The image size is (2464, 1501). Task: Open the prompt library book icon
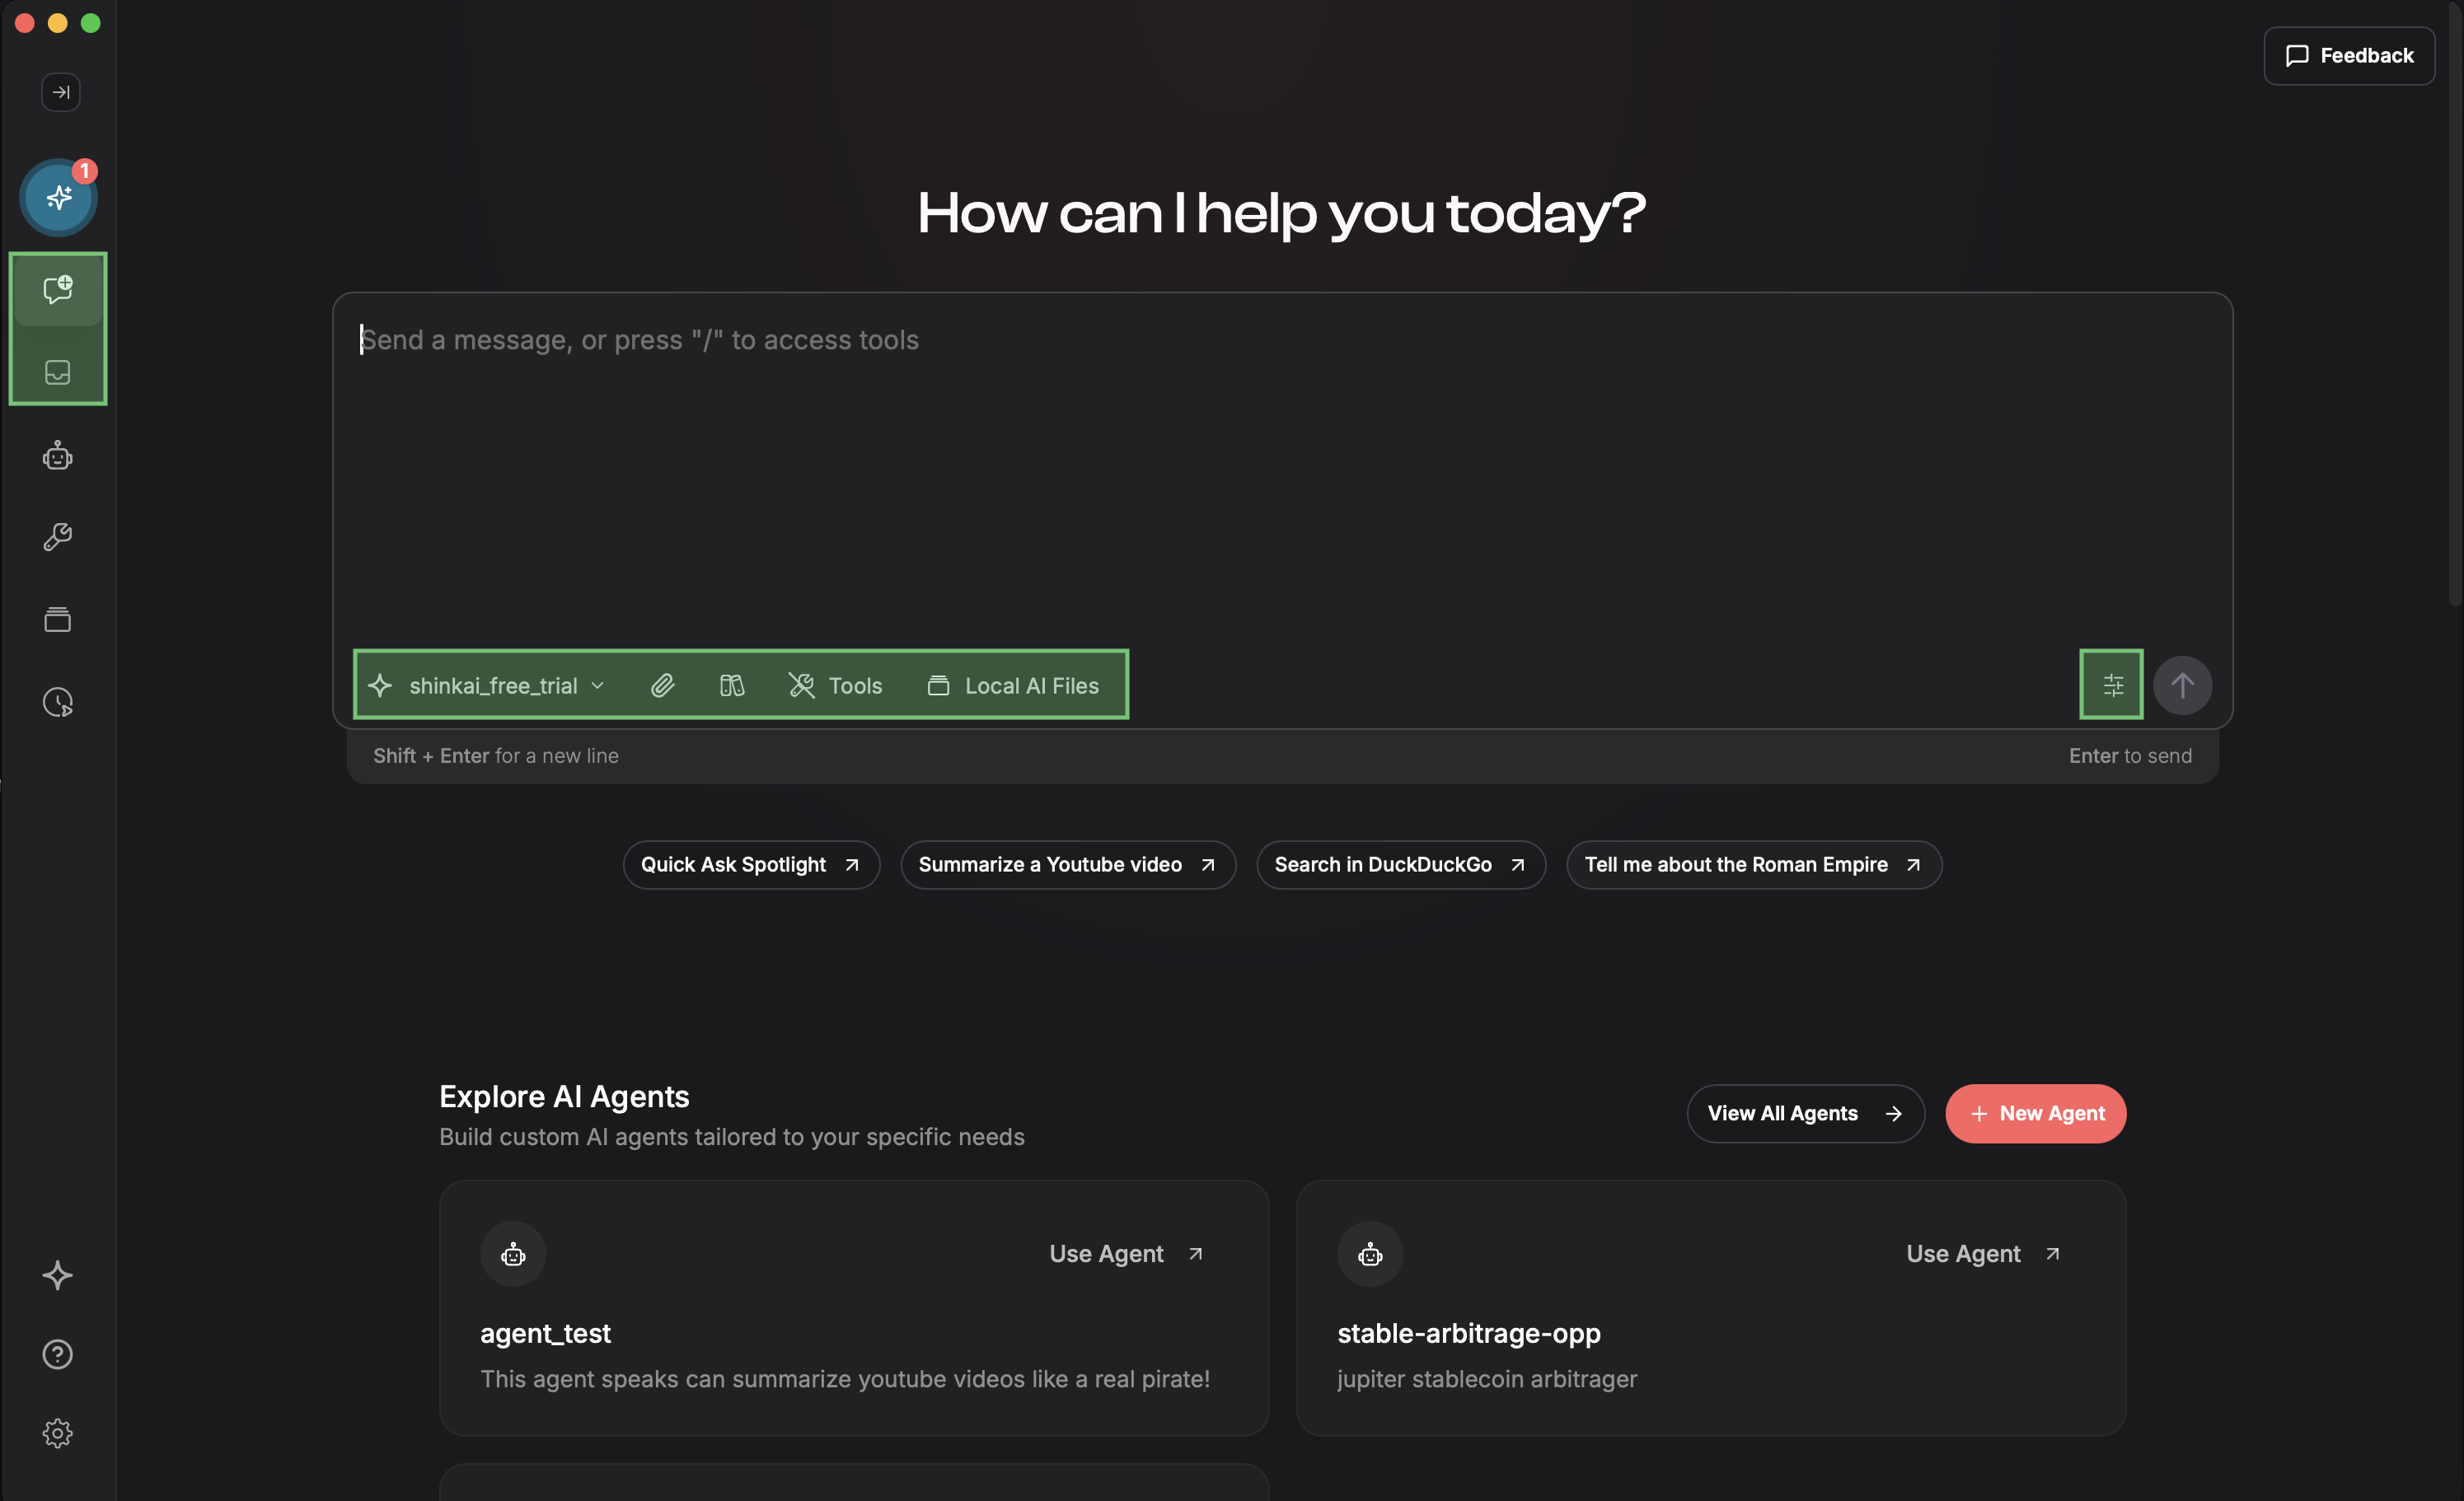click(732, 685)
